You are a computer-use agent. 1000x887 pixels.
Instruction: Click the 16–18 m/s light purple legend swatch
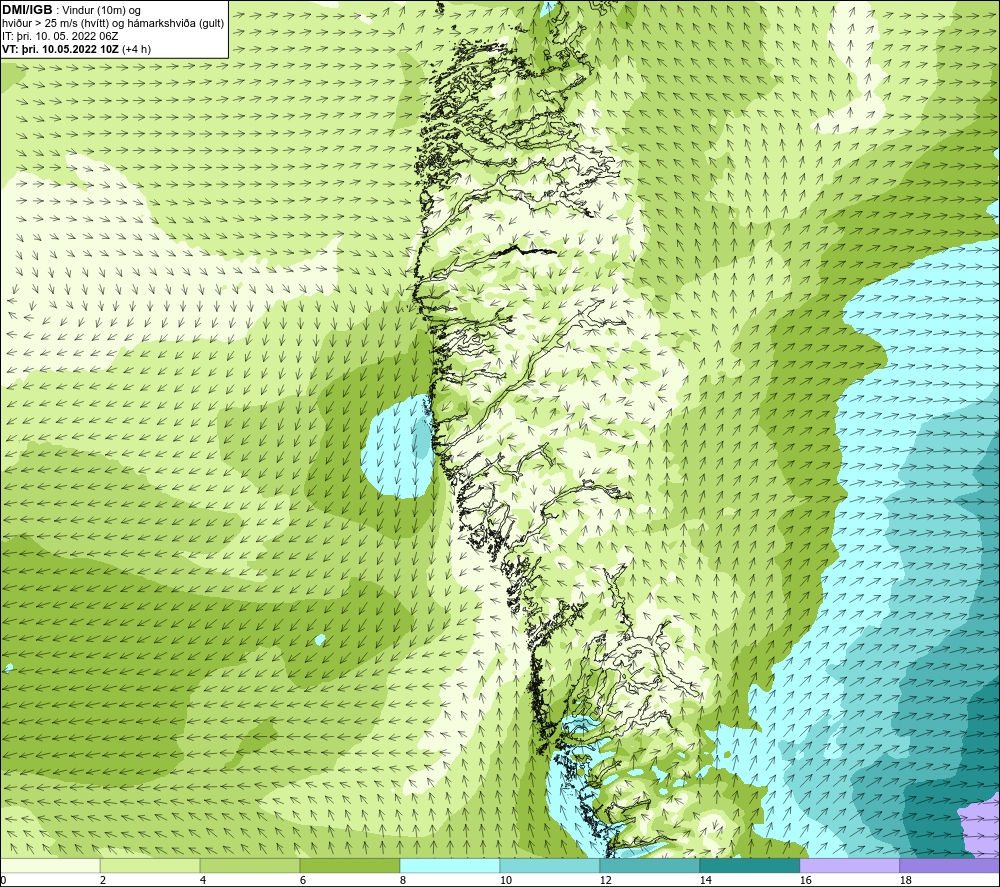(x=849, y=865)
